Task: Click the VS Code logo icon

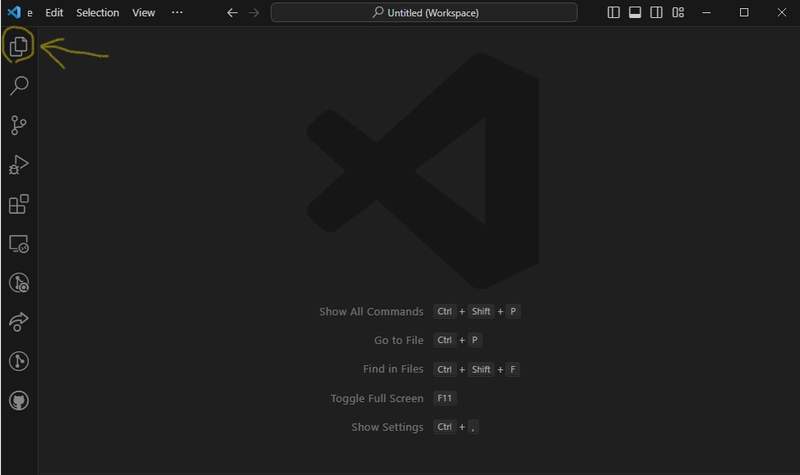Action: point(14,12)
